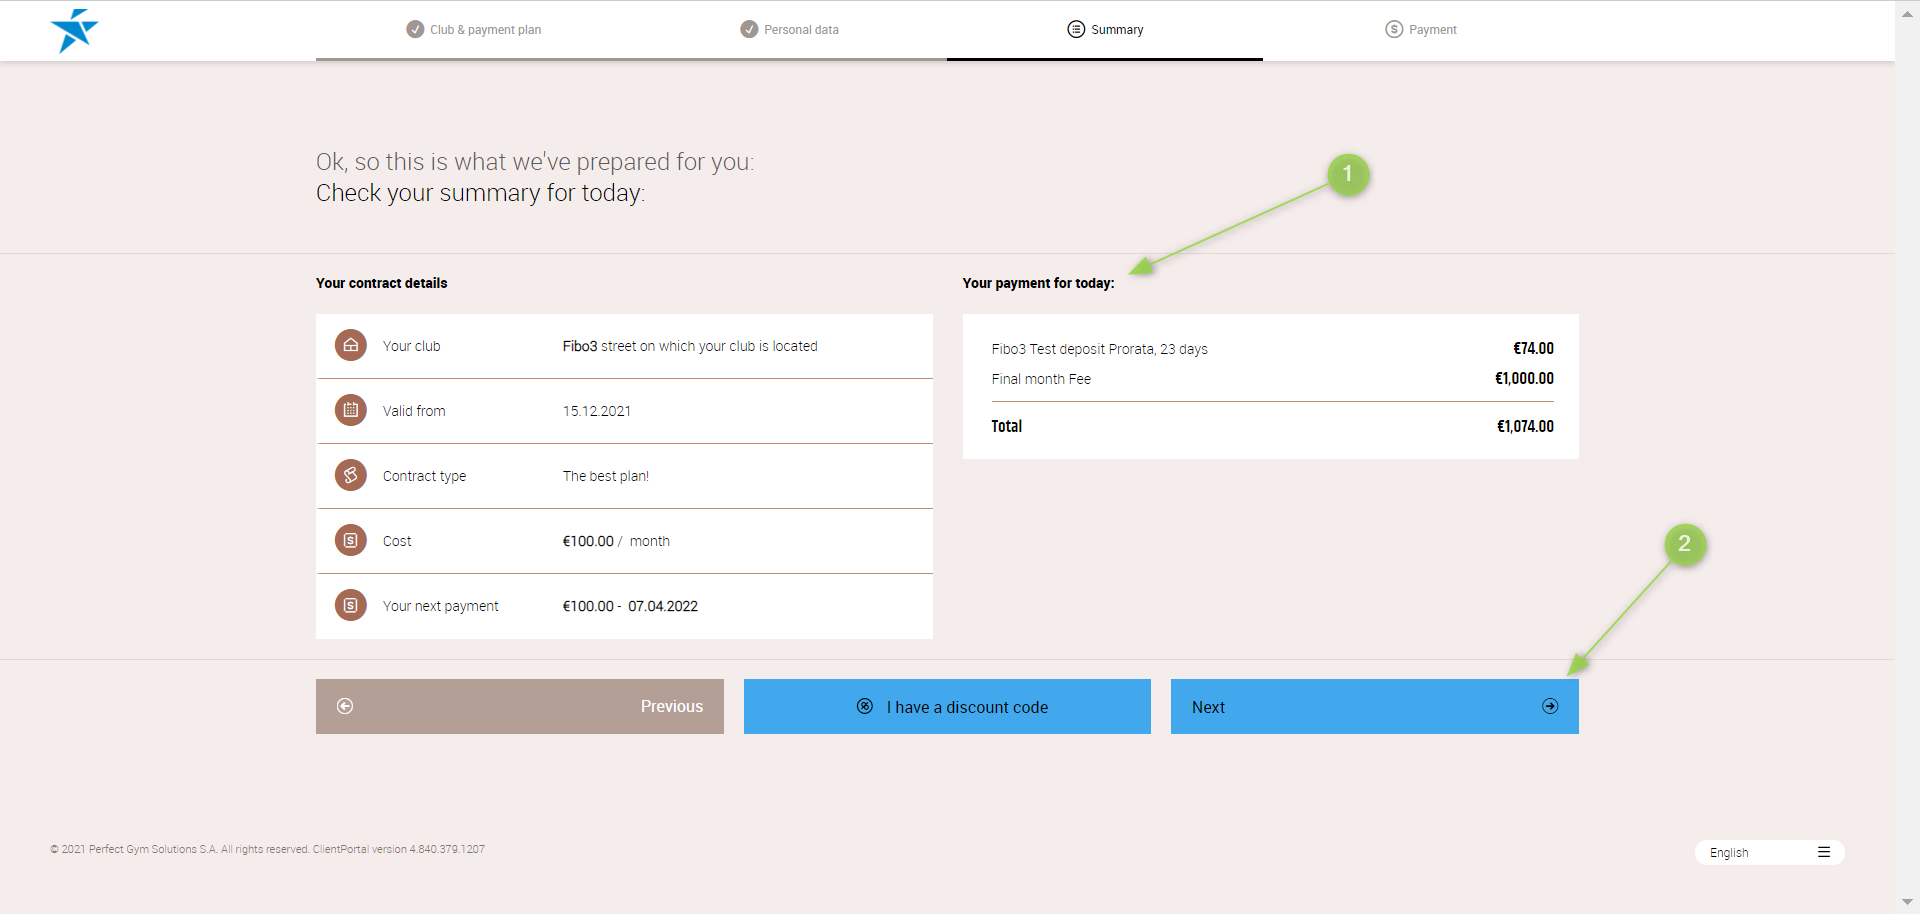Click the blue star logo
This screenshot has width=1920, height=914.
pos(74,30)
